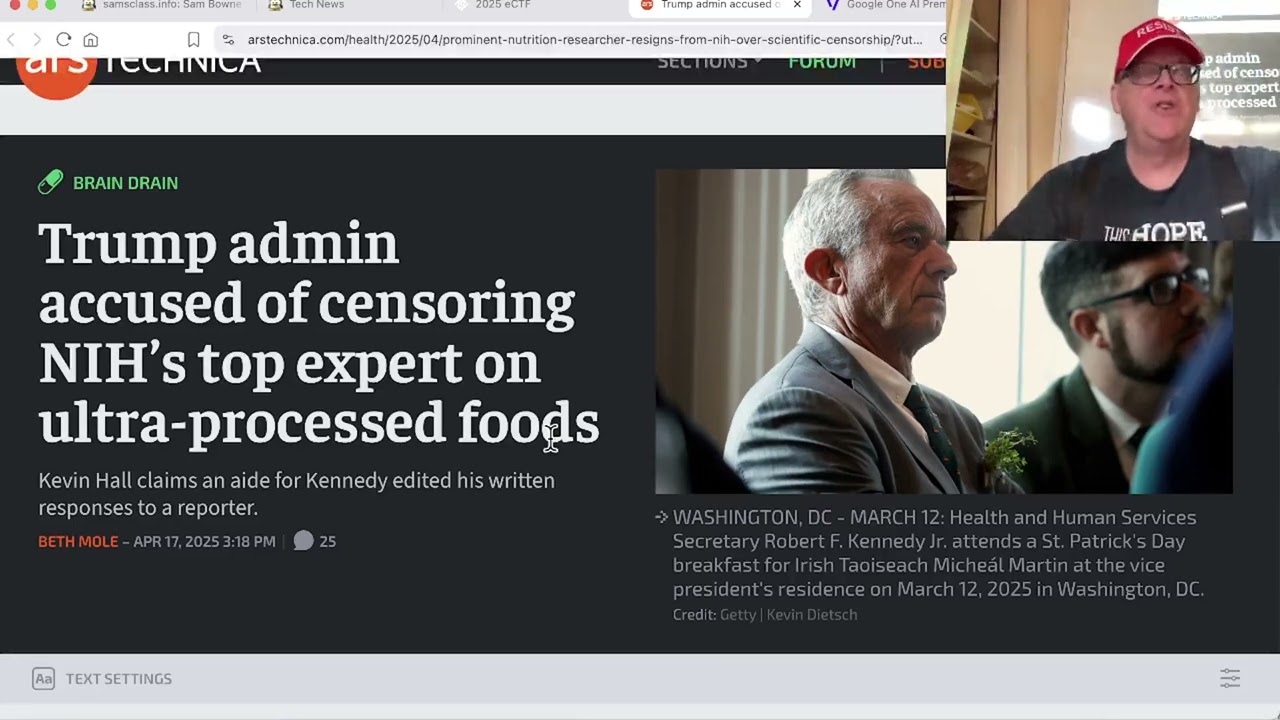This screenshot has height=720, width=1280.
Task: Open site settings icon in address bar
Action: click(228, 39)
